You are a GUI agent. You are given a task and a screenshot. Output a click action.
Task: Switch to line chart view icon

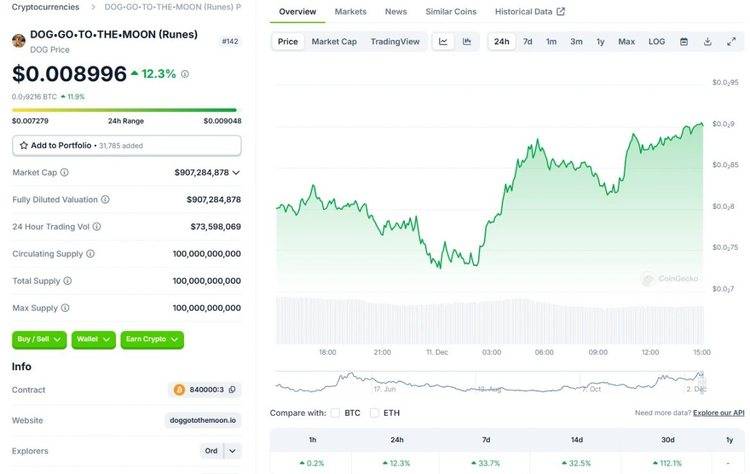[x=443, y=42]
